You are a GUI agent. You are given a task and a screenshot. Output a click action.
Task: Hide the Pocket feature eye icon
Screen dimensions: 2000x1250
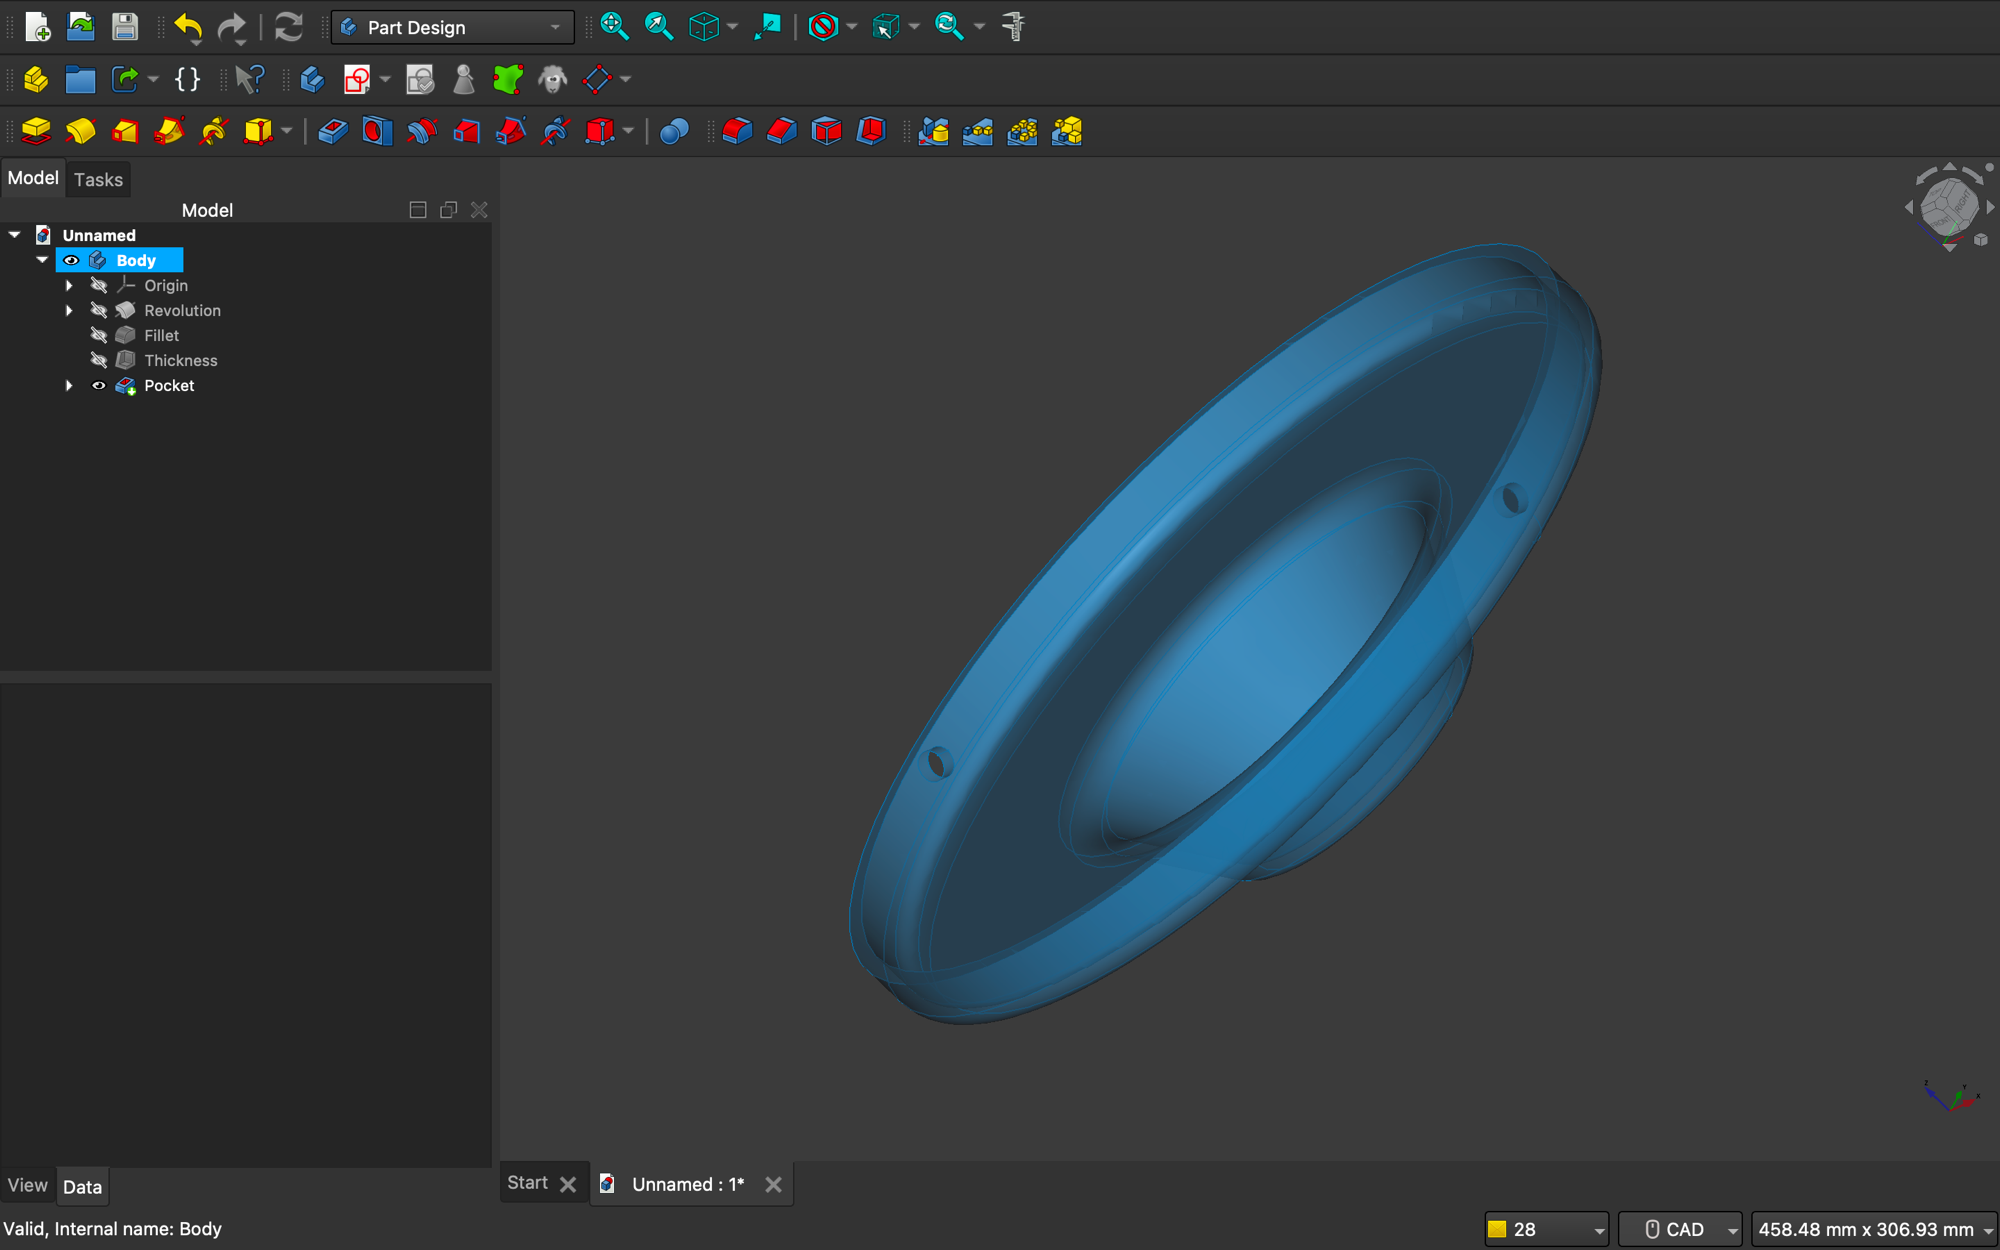click(x=99, y=385)
